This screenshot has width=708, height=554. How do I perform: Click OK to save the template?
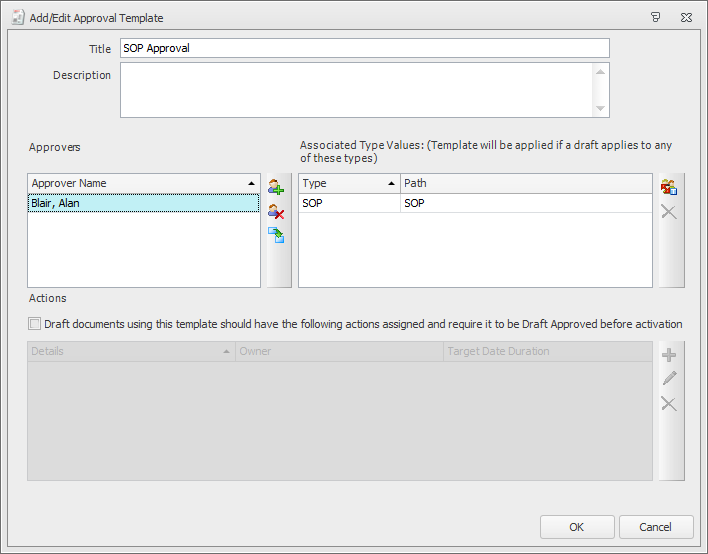click(577, 527)
